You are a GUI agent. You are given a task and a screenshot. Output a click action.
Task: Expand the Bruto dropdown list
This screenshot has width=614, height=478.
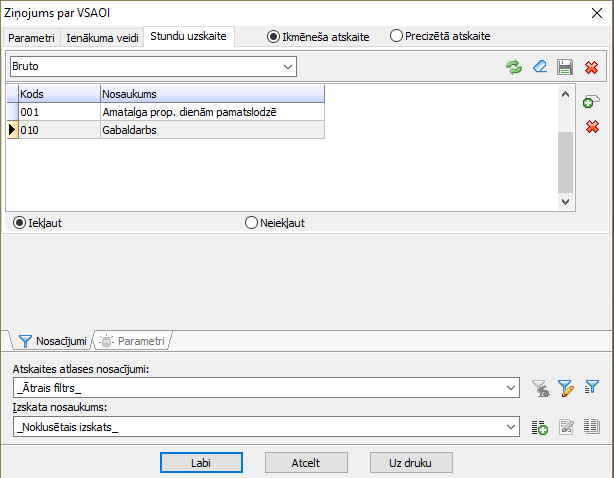[288, 67]
